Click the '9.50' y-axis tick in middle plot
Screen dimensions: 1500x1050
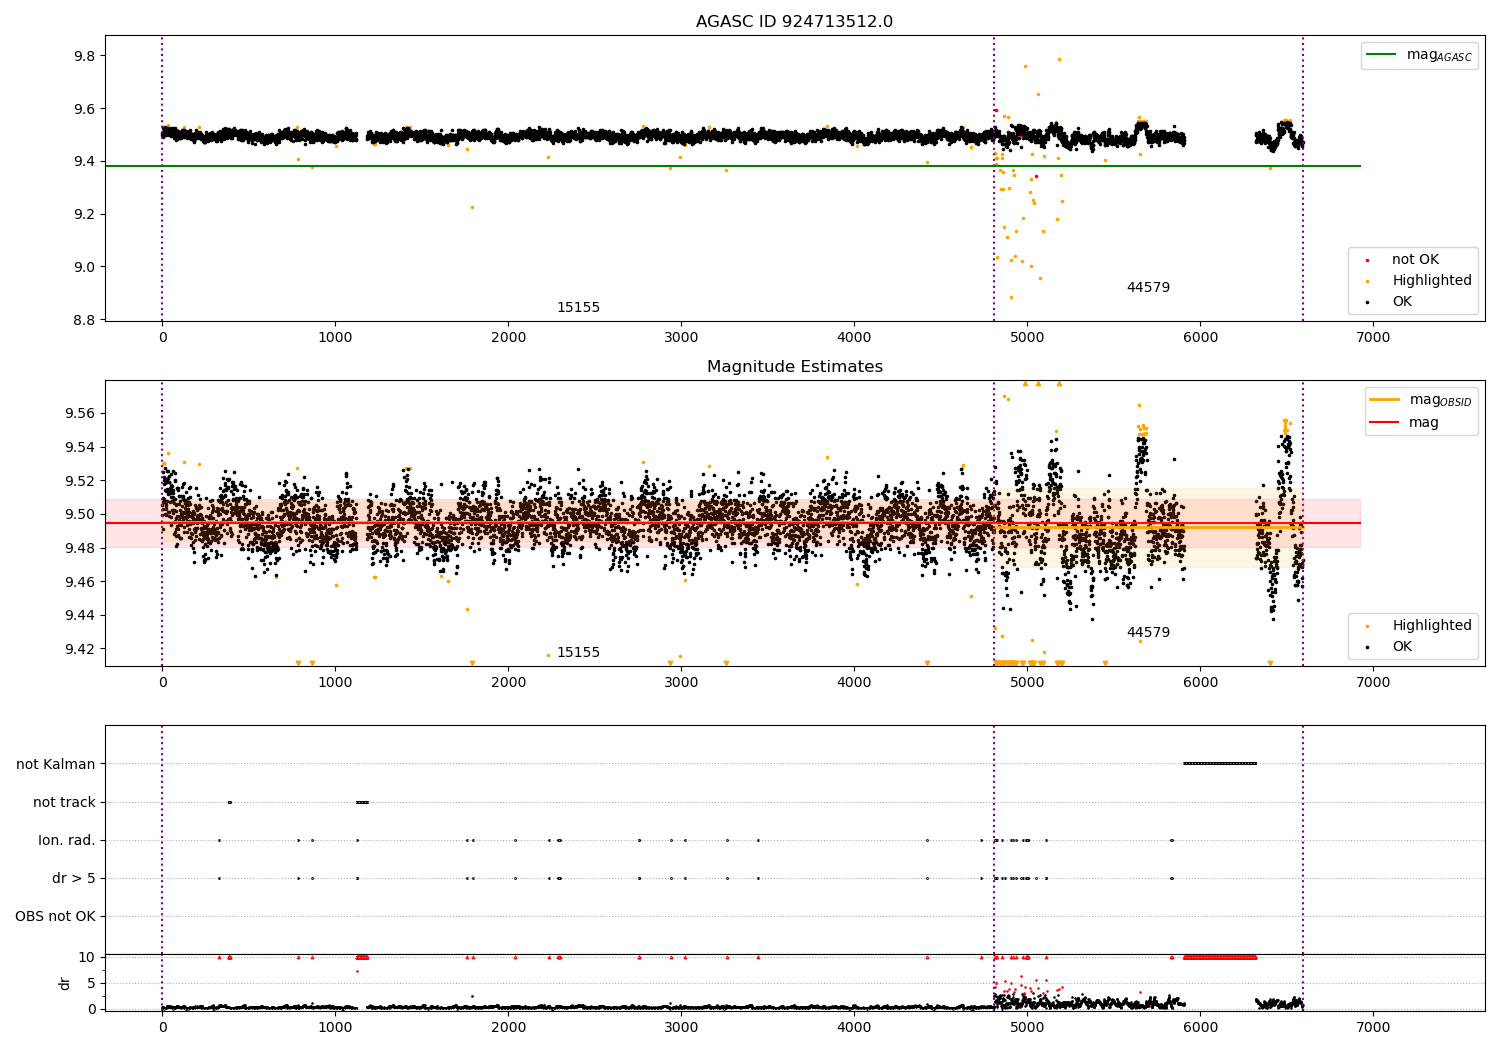(80, 515)
